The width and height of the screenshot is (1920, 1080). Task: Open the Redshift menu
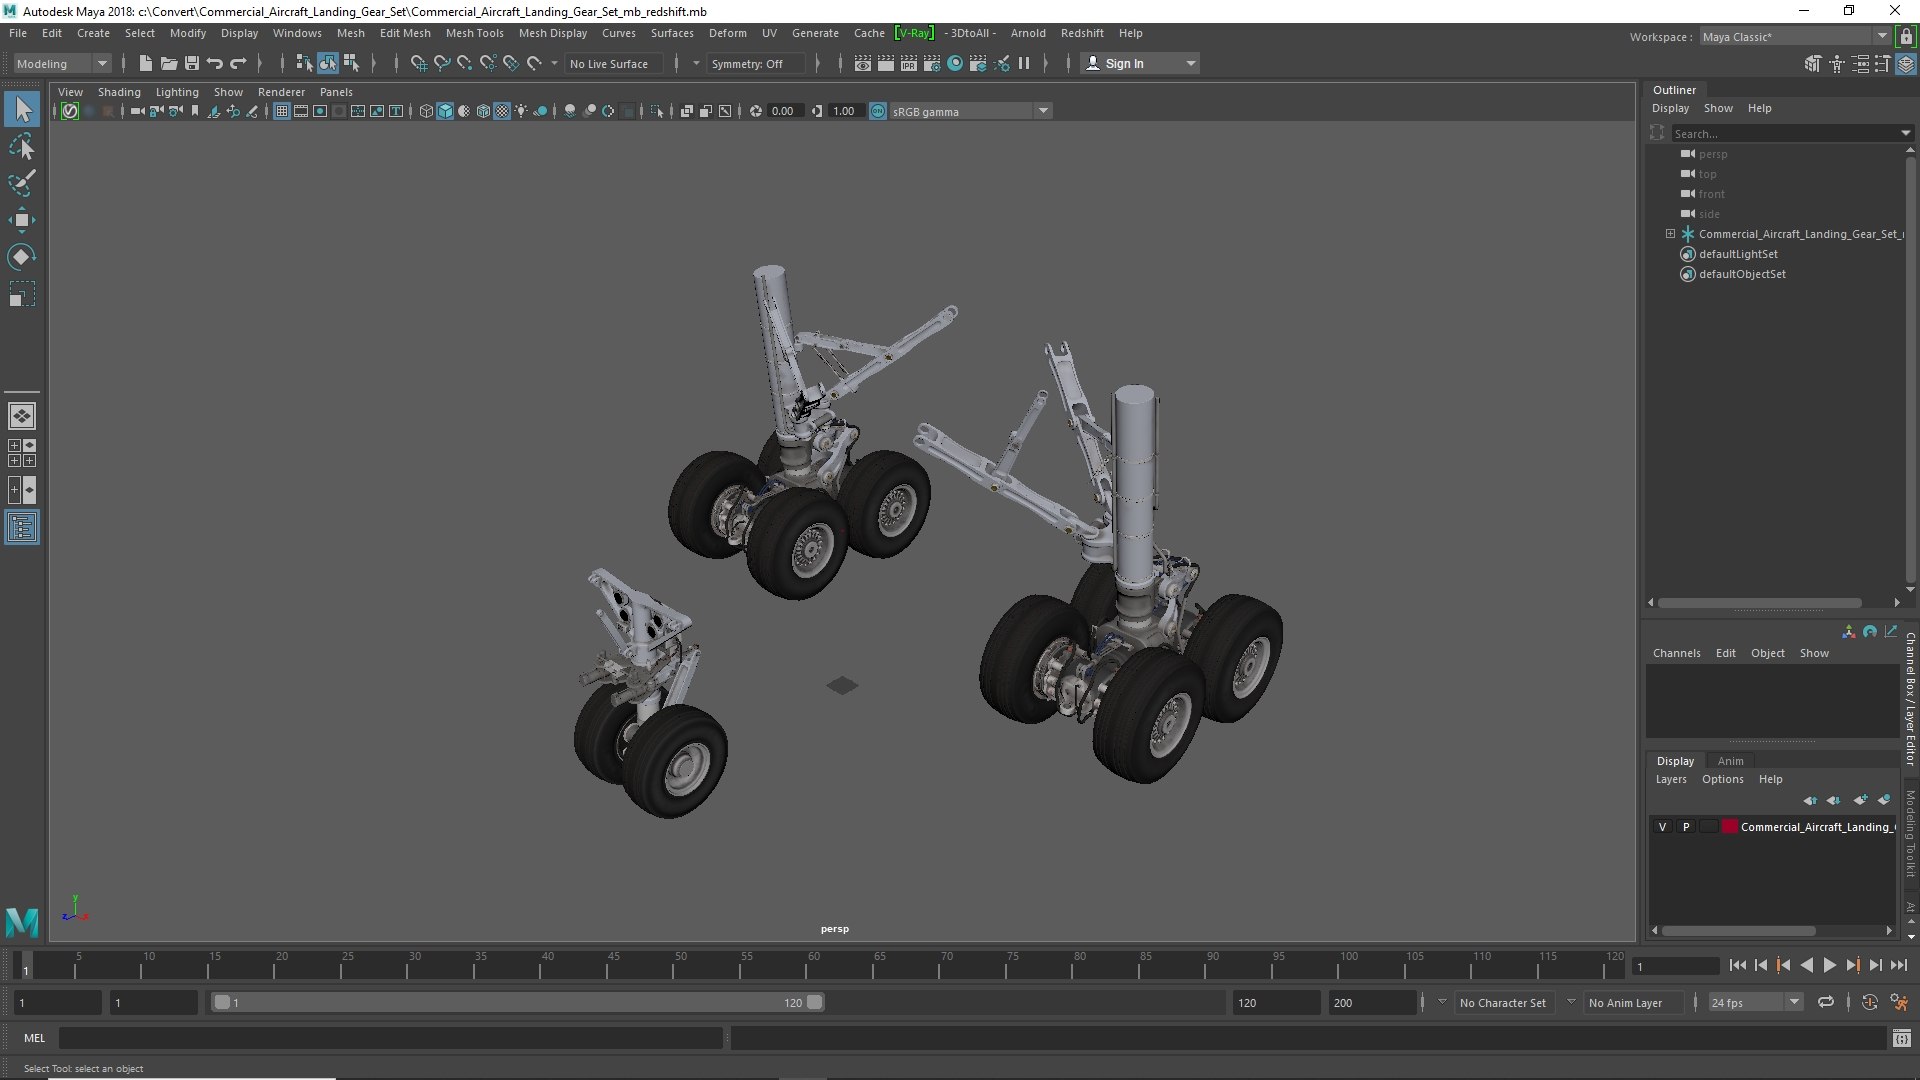(1082, 33)
